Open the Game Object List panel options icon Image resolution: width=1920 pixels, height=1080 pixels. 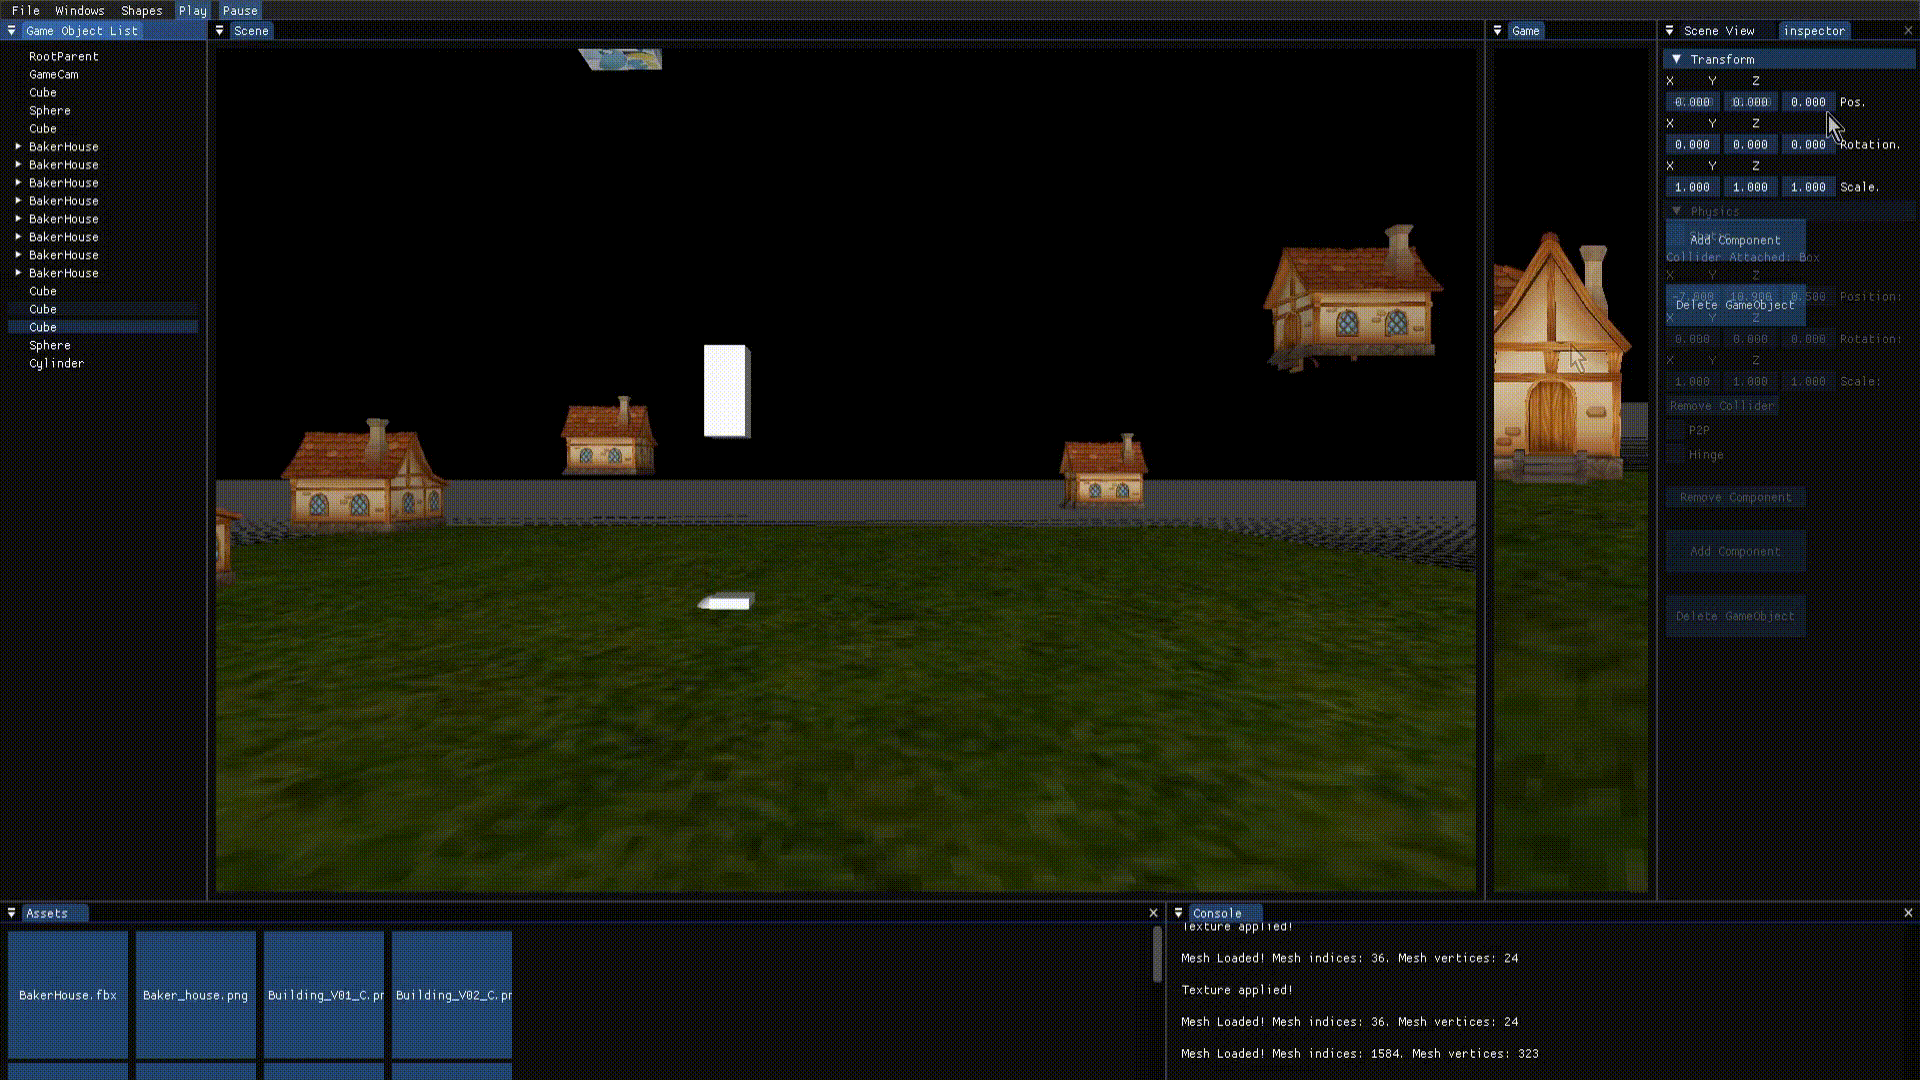click(x=10, y=30)
